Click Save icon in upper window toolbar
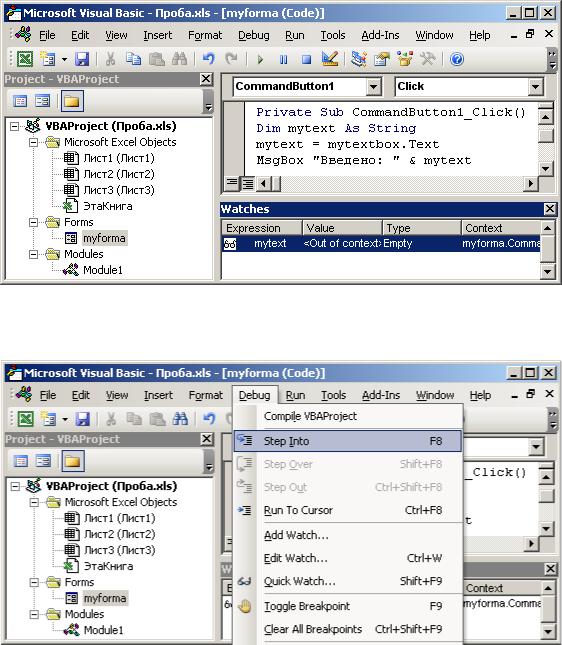Screen dimensions: 562x645 tap(82, 59)
